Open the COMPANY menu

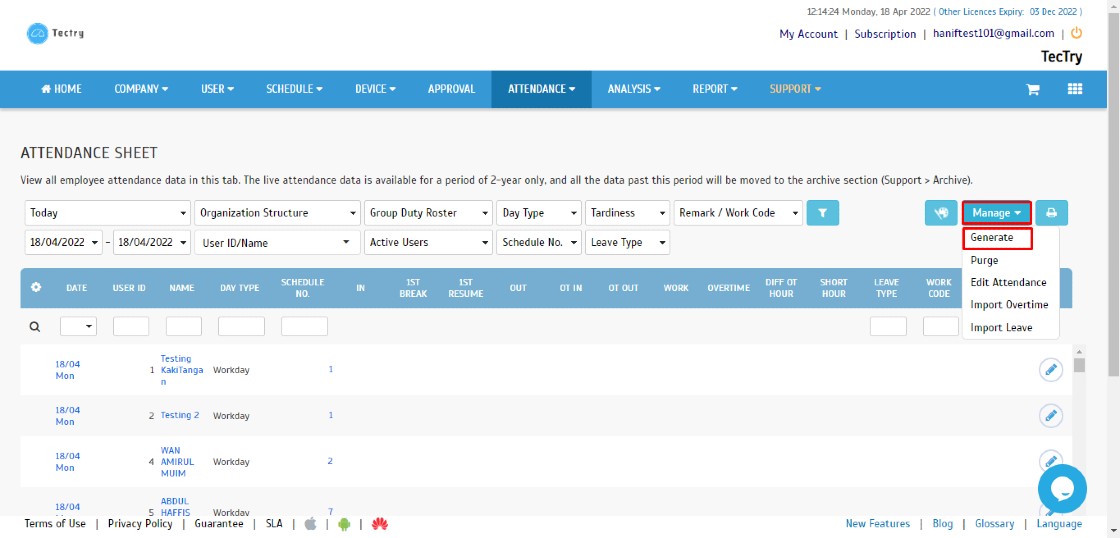[x=141, y=89]
